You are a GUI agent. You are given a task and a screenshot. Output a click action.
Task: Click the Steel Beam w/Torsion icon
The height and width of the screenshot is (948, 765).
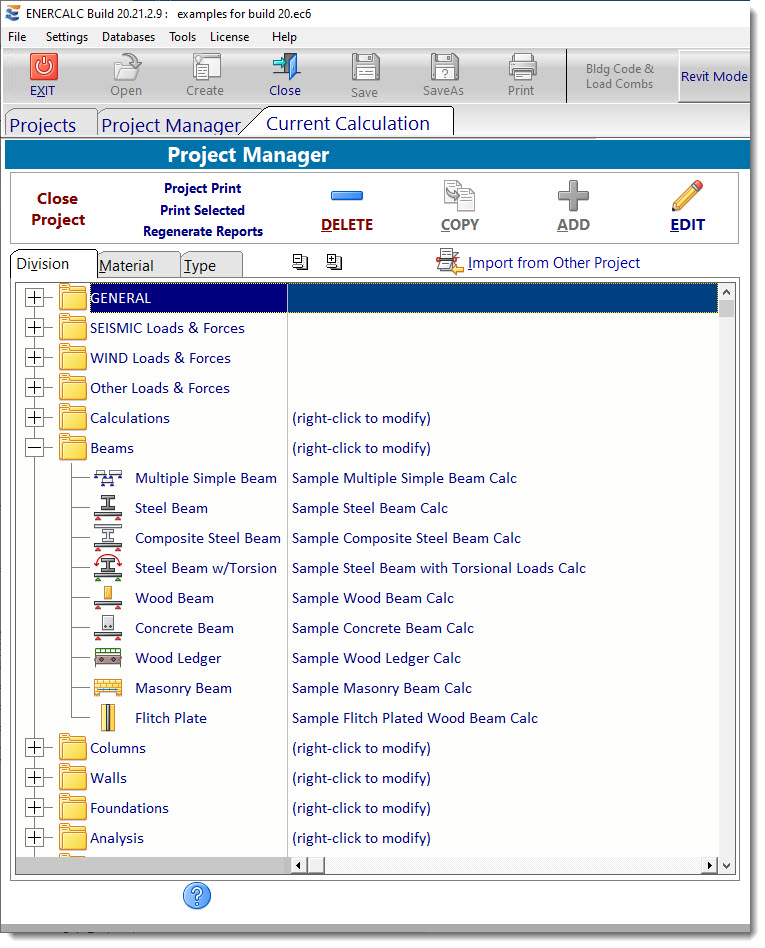(x=108, y=568)
